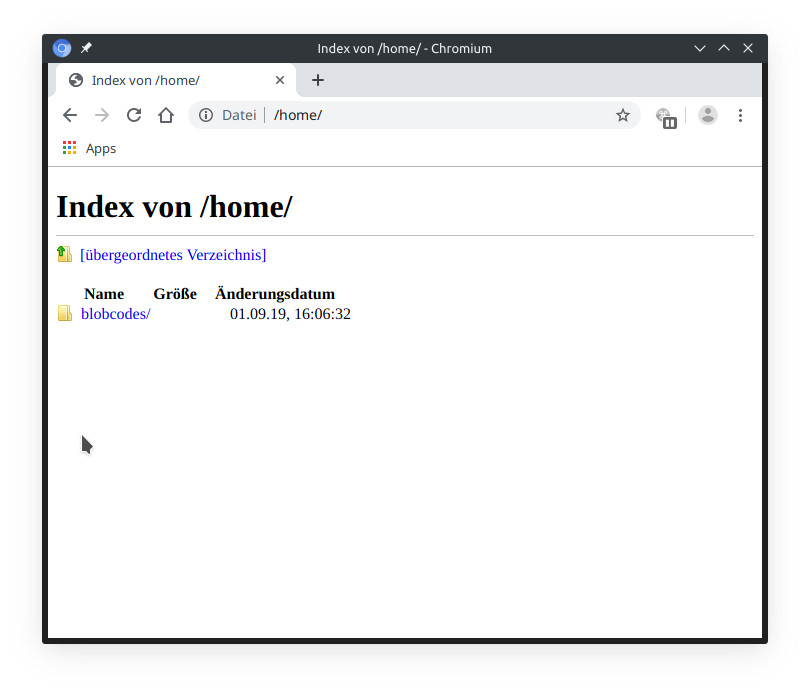Click inside the address bar showing /home/
Viewport: 810px width, 694px height.
tap(400, 115)
